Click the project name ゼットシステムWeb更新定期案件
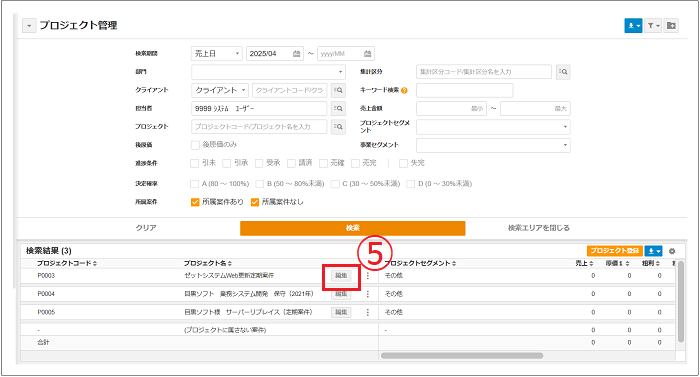Screen dimensions: 700x377 (229, 276)
